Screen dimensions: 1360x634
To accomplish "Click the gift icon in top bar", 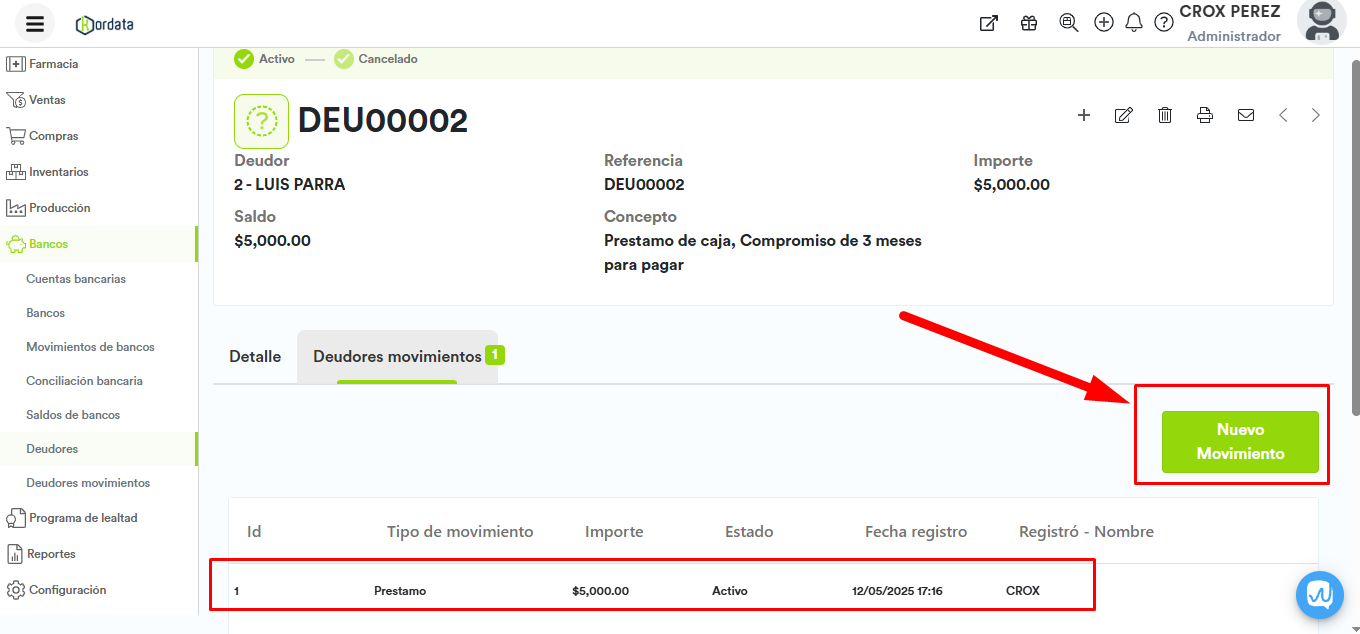I will (1029, 23).
